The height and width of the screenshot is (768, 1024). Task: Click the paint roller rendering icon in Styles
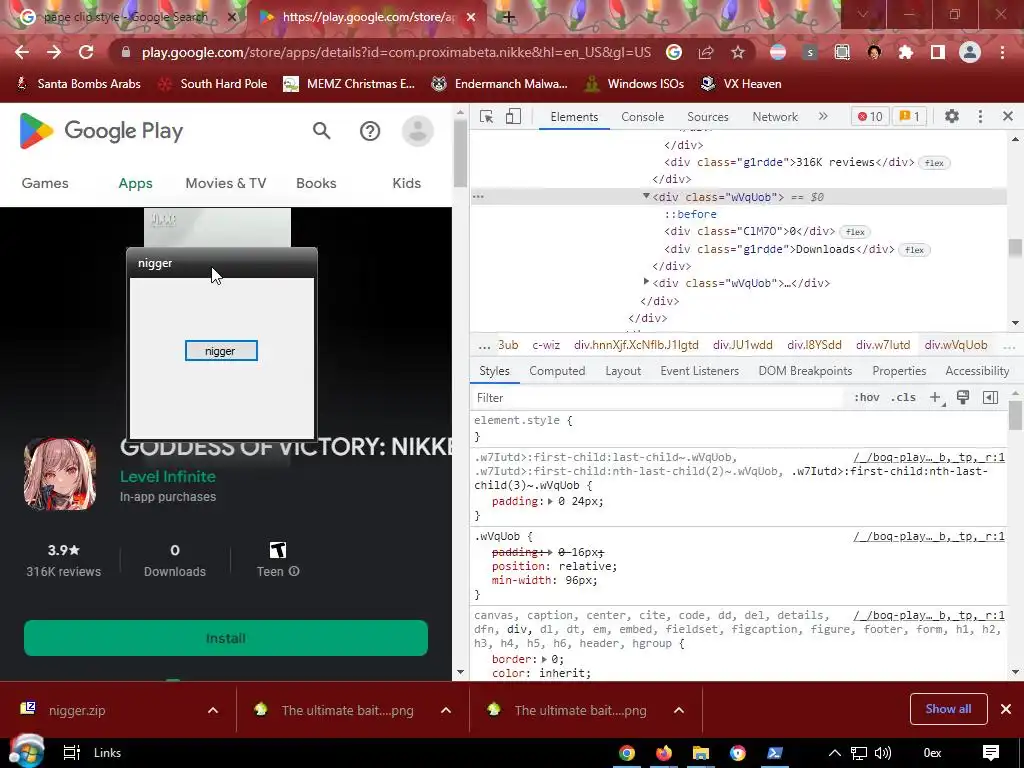pos(963,397)
